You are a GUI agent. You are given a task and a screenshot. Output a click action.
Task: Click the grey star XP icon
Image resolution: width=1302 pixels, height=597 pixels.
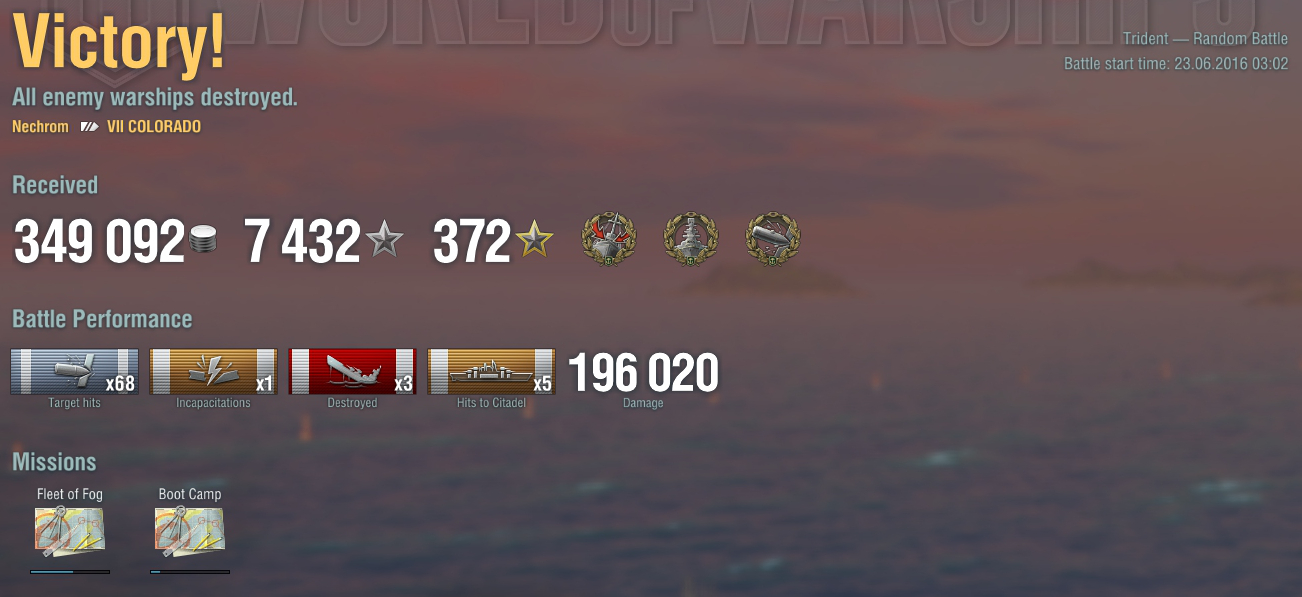coord(384,241)
